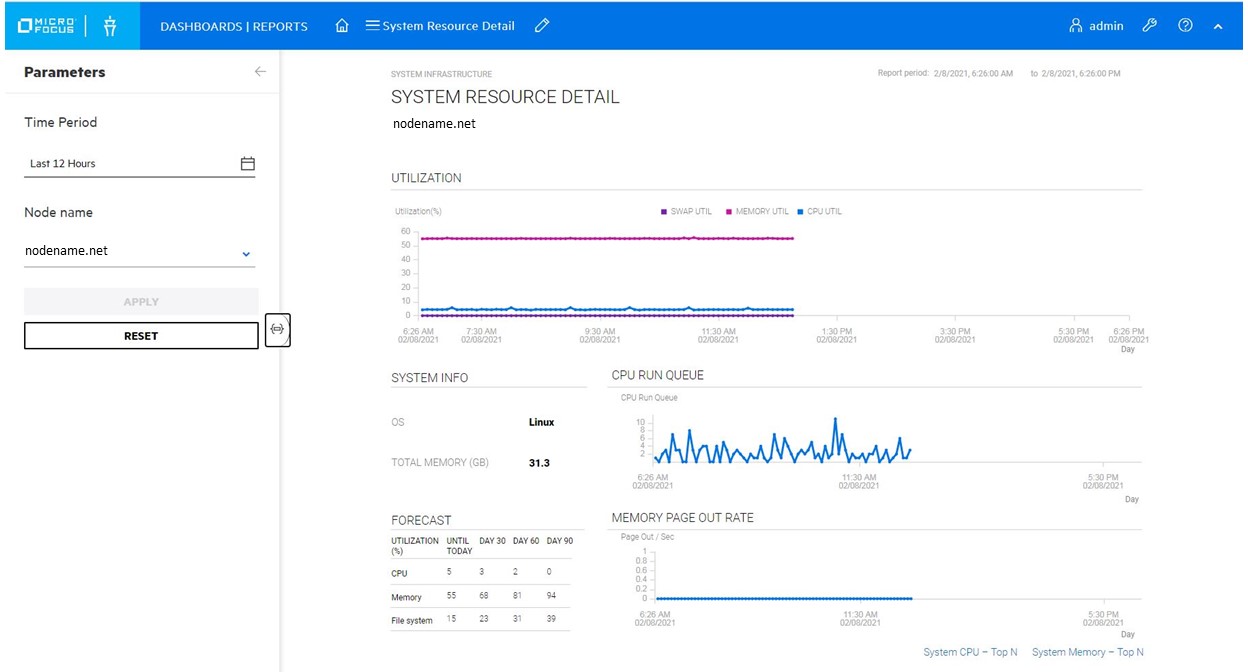
Task: Open System Memory – Top N link
Action: pyautogui.click(x=1088, y=652)
